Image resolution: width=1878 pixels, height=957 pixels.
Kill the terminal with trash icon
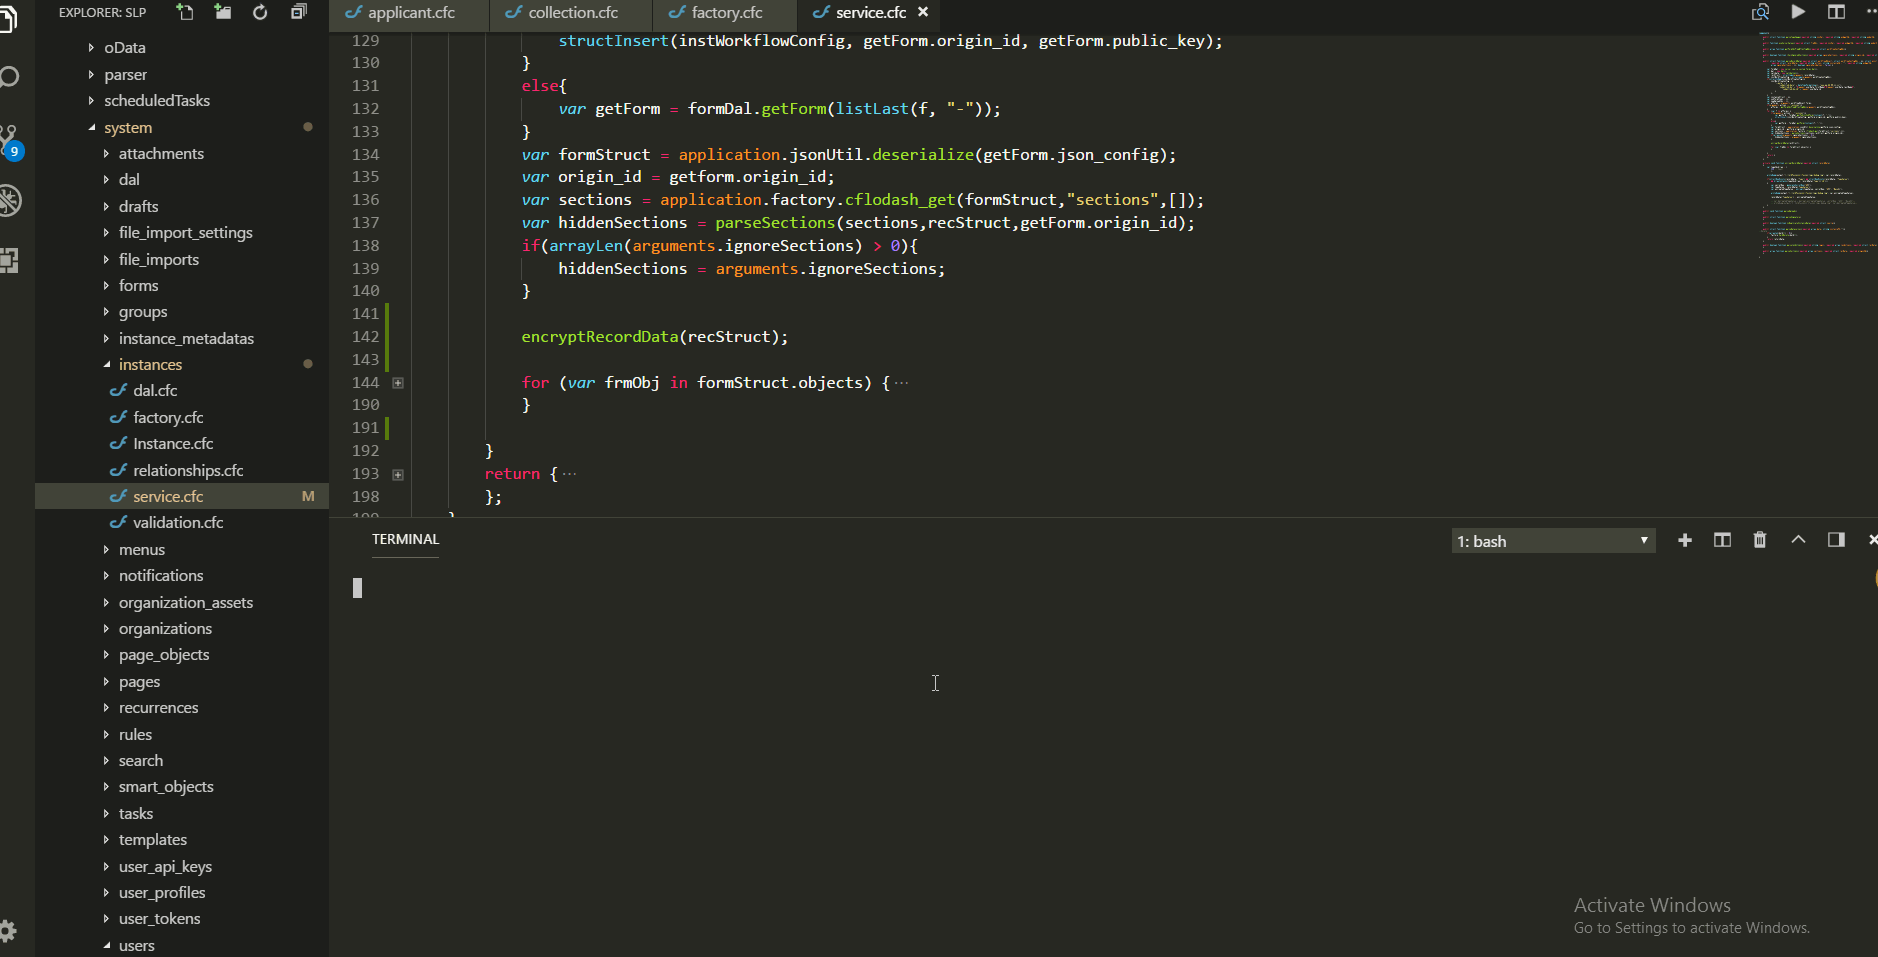(1760, 540)
